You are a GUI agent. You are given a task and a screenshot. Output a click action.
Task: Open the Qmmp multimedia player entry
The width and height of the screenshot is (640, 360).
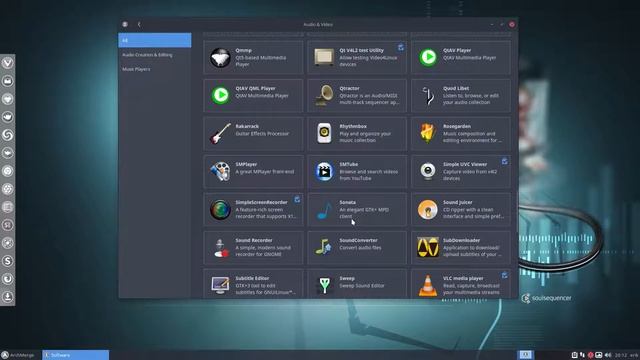pos(253,58)
